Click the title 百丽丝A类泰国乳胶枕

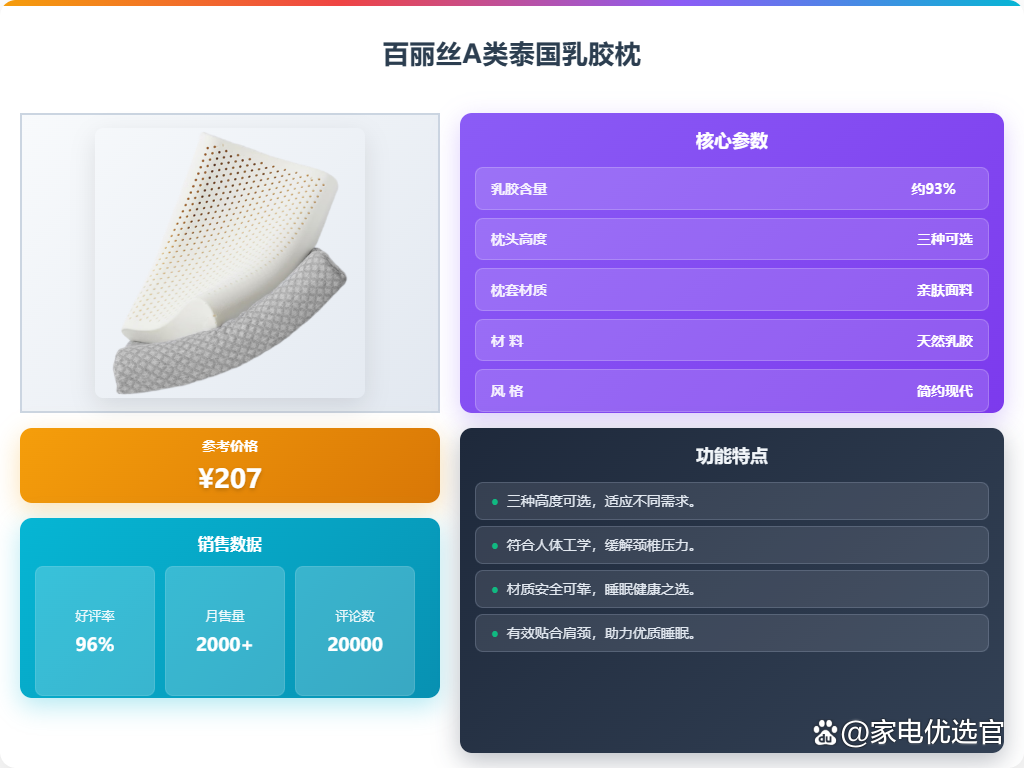pyautogui.click(x=511, y=54)
